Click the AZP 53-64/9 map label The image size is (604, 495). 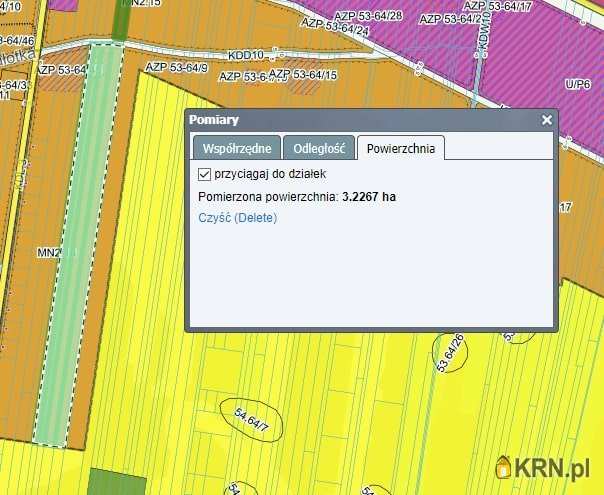(176, 67)
